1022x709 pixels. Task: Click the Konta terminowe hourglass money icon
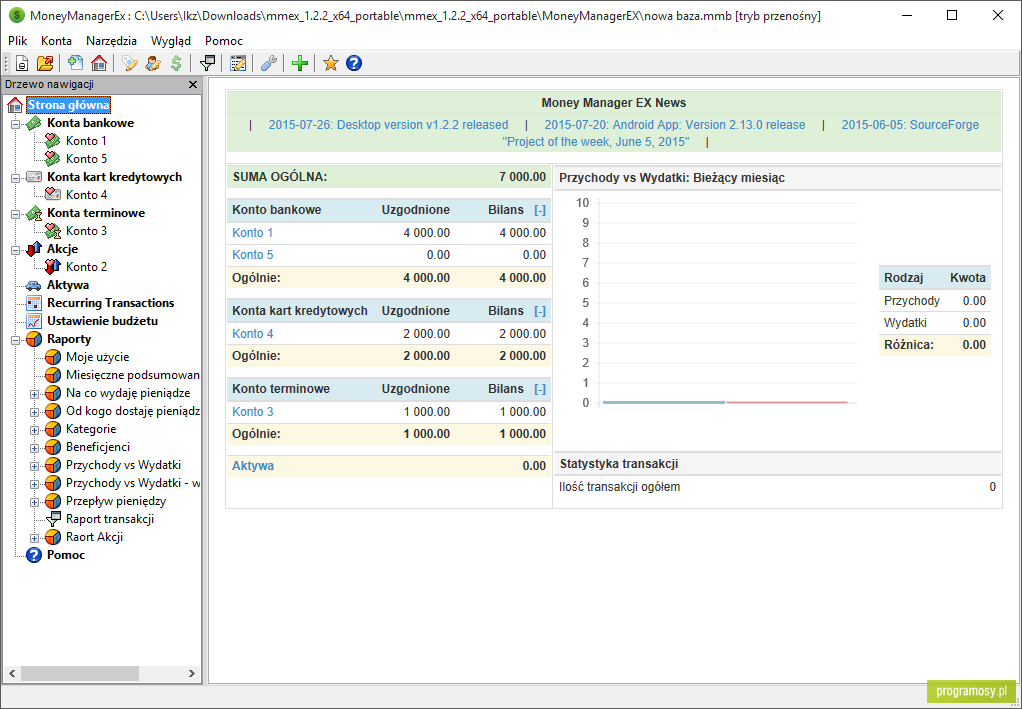[33, 213]
